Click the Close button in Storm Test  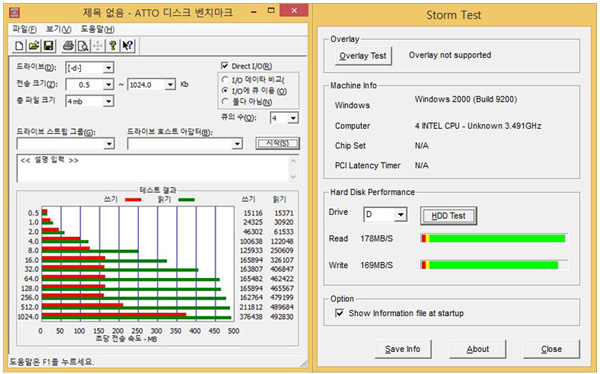click(x=551, y=349)
